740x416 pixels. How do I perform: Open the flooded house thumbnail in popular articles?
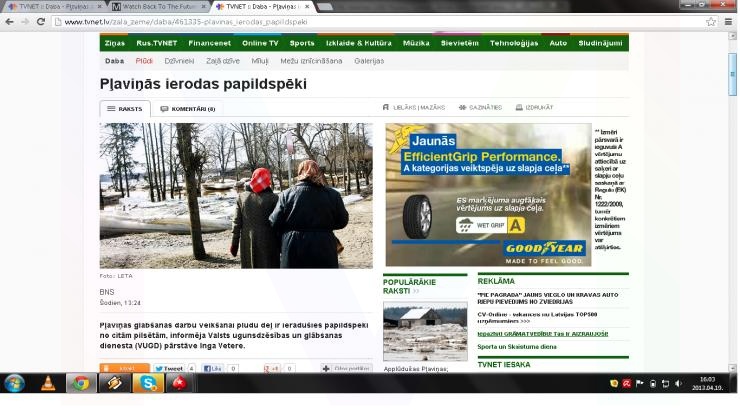(x=425, y=331)
